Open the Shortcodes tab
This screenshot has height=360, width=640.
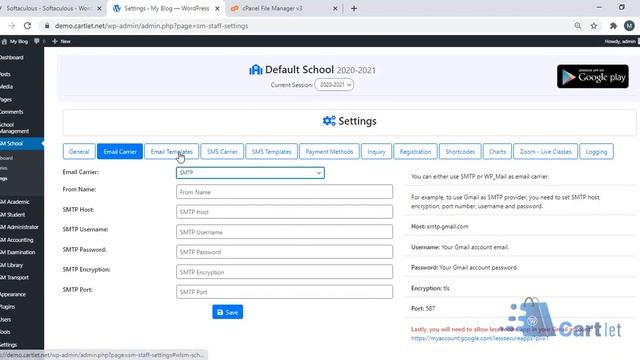pyautogui.click(x=460, y=151)
